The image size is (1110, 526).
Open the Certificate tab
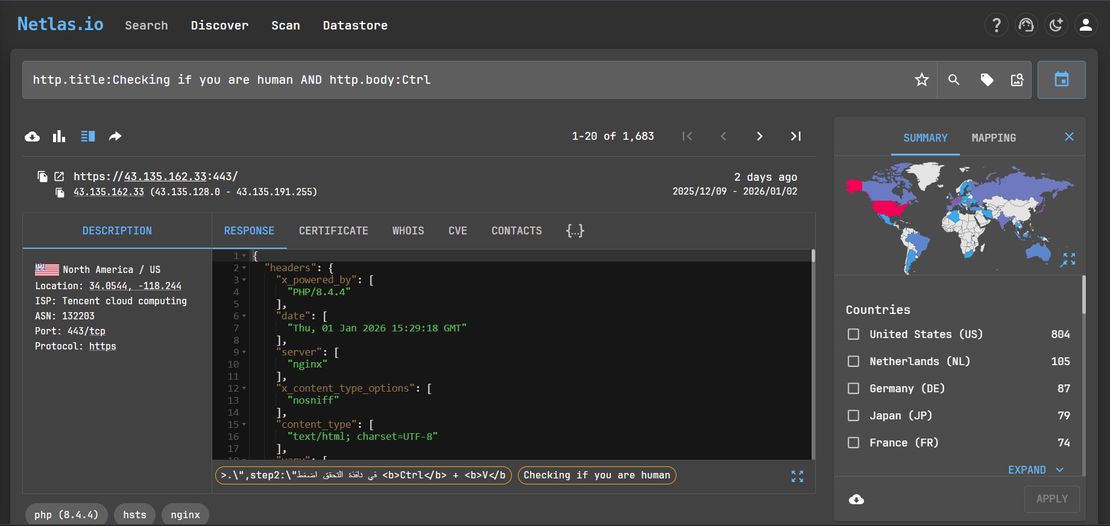coord(333,230)
